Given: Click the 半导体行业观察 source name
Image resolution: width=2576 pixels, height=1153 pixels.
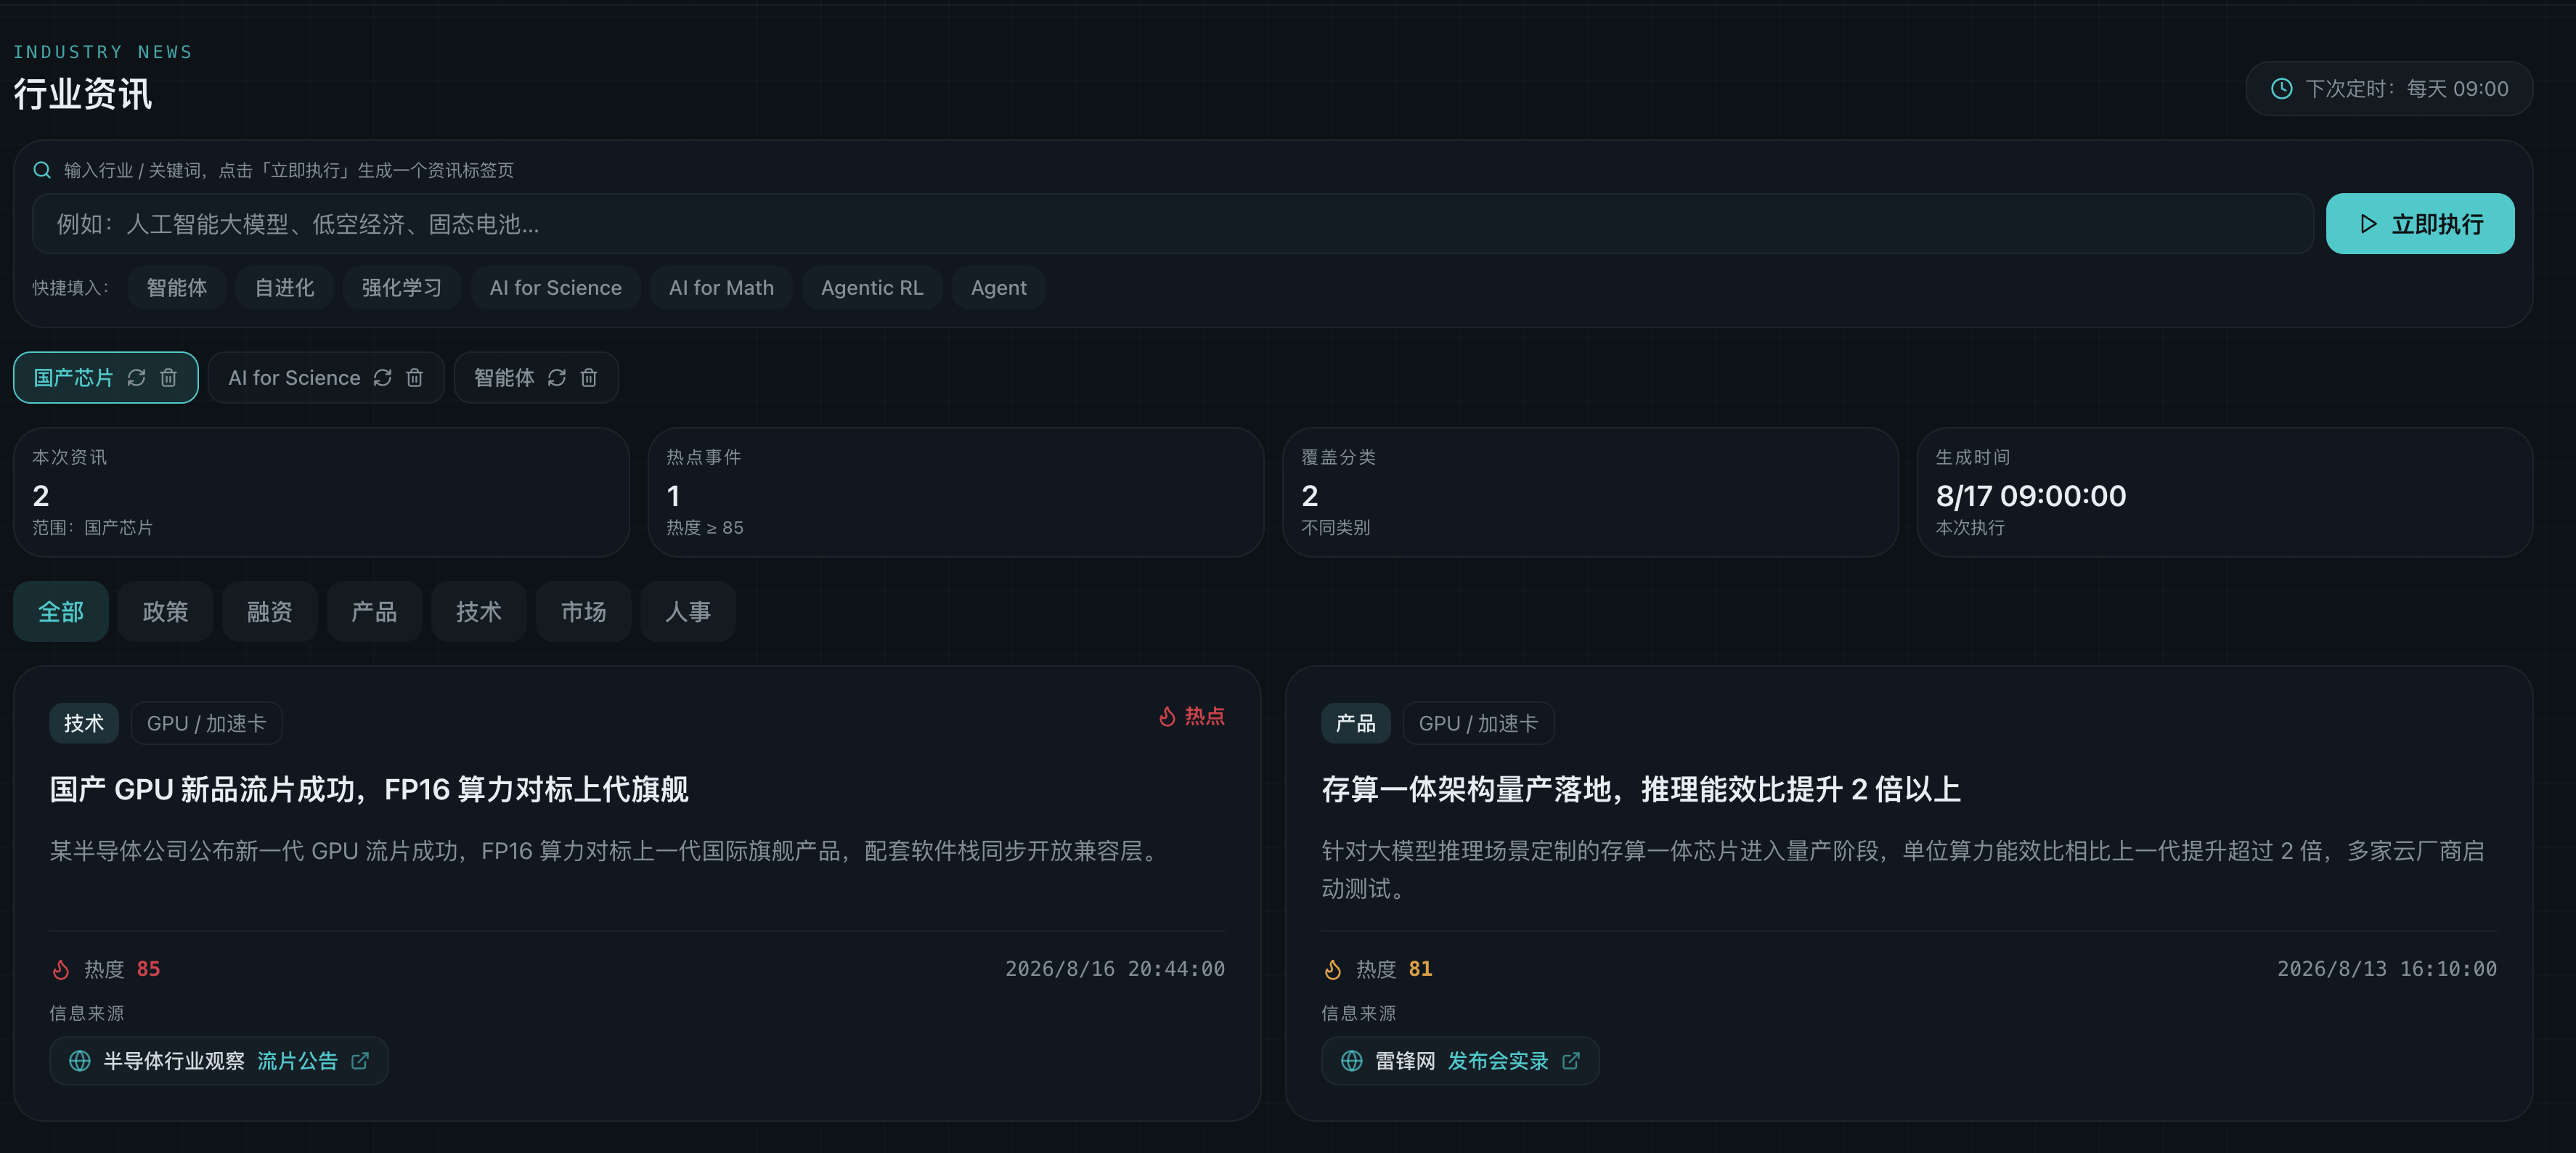Looking at the screenshot, I should point(174,1061).
